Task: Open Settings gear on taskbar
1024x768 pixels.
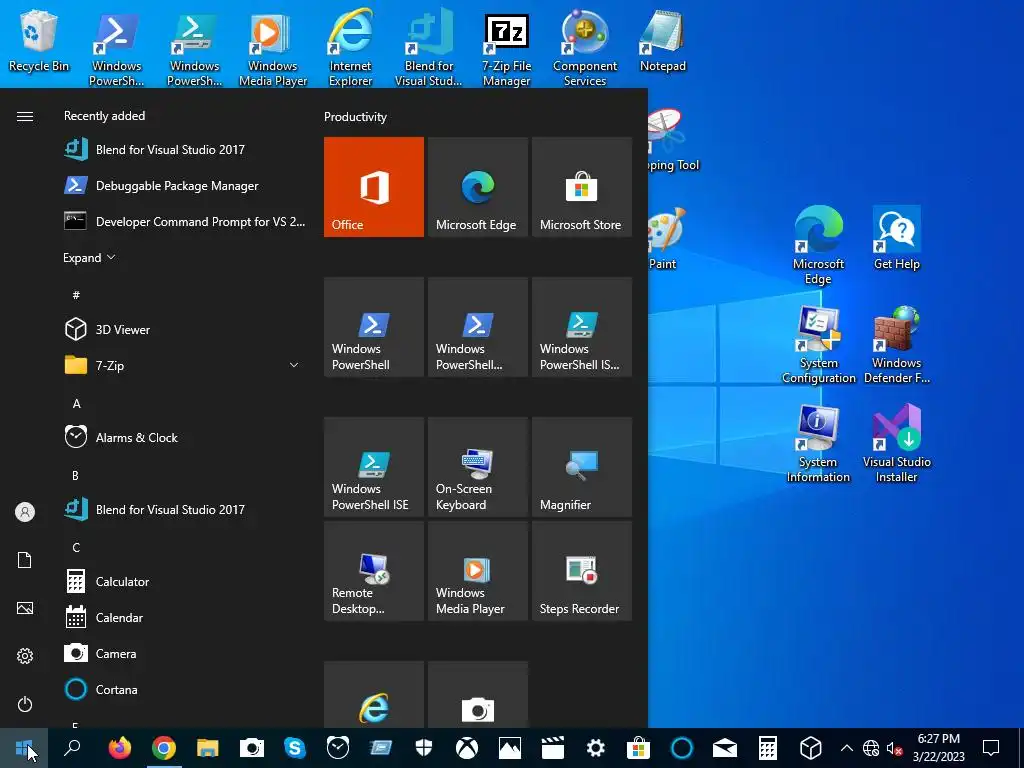Action: pos(596,748)
